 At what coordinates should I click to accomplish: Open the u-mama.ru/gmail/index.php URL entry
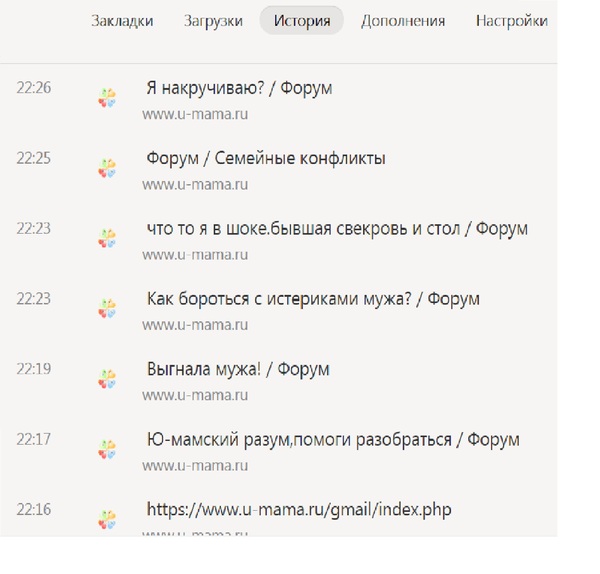pyautogui.click(x=299, y=510)
